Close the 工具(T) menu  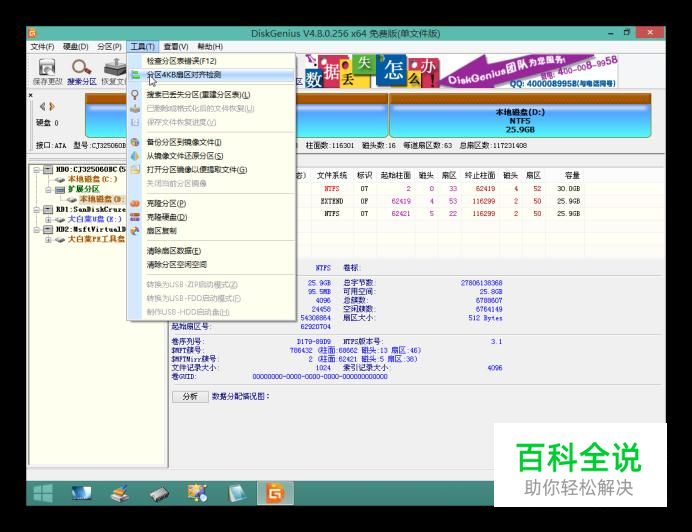coord(142,47)
